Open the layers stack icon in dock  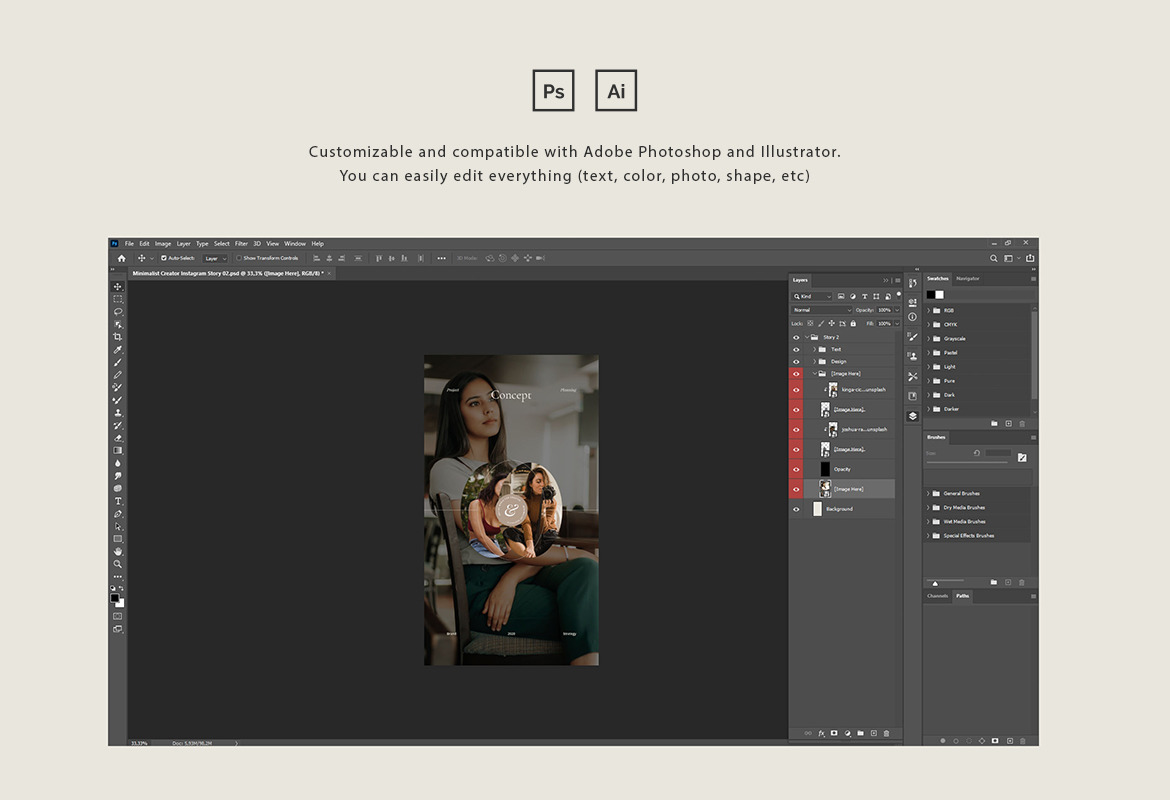(x=913, y=416)
